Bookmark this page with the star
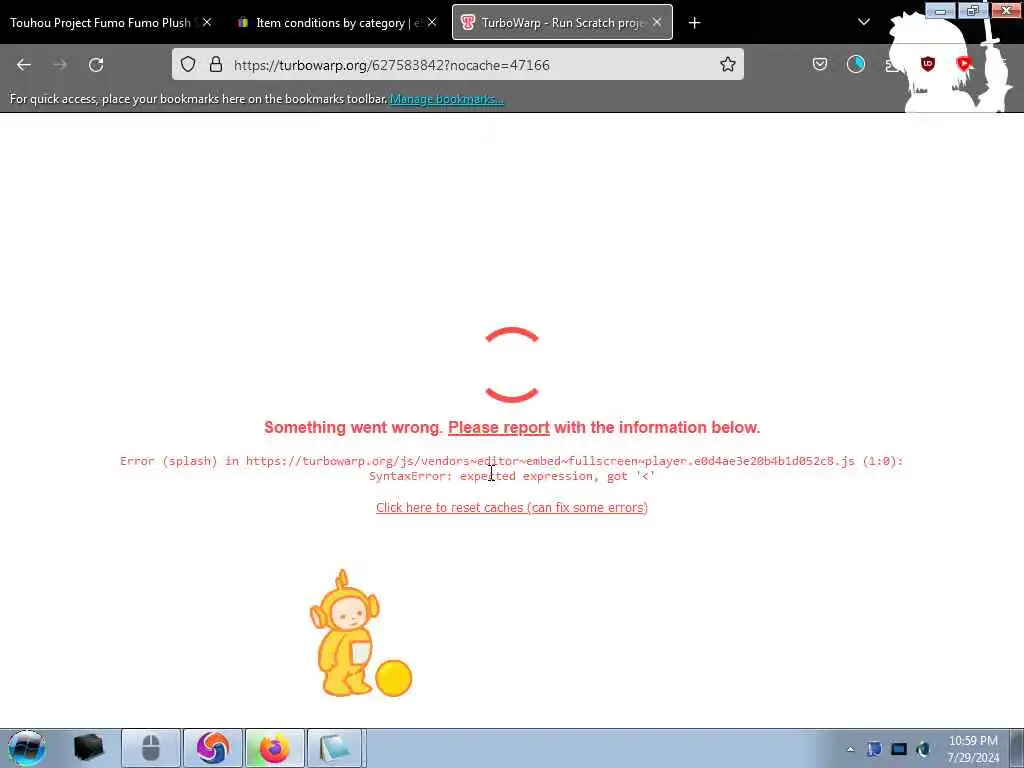 (x=728, y=64)
